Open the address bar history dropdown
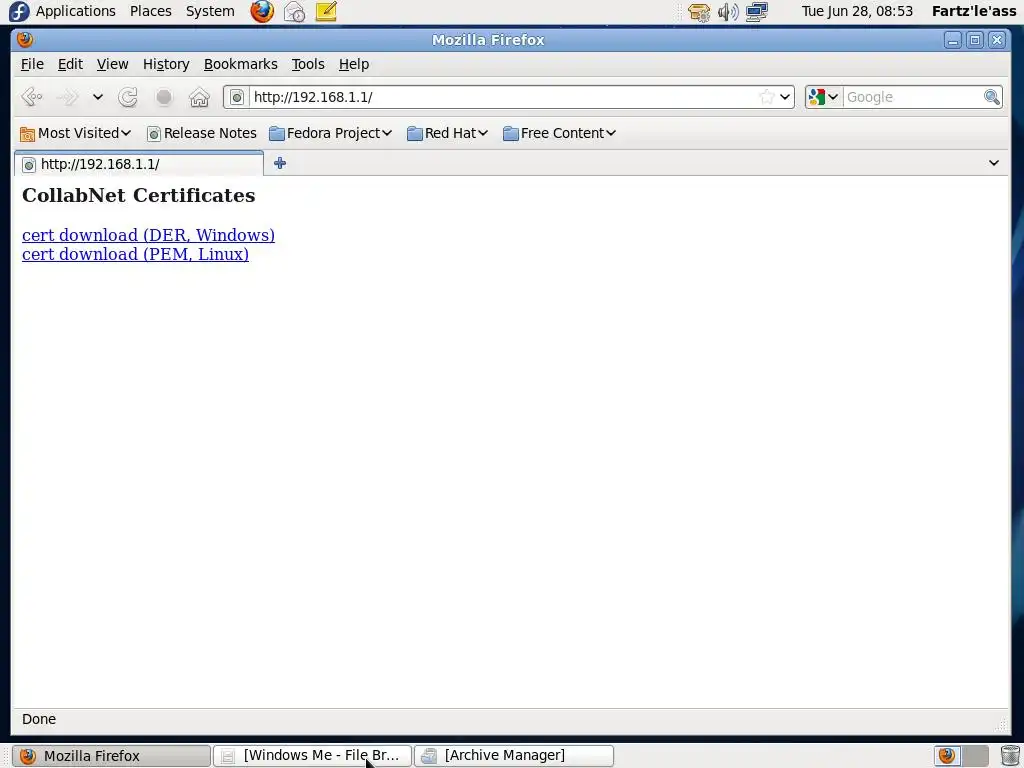1024x768 pixels. 785,97
